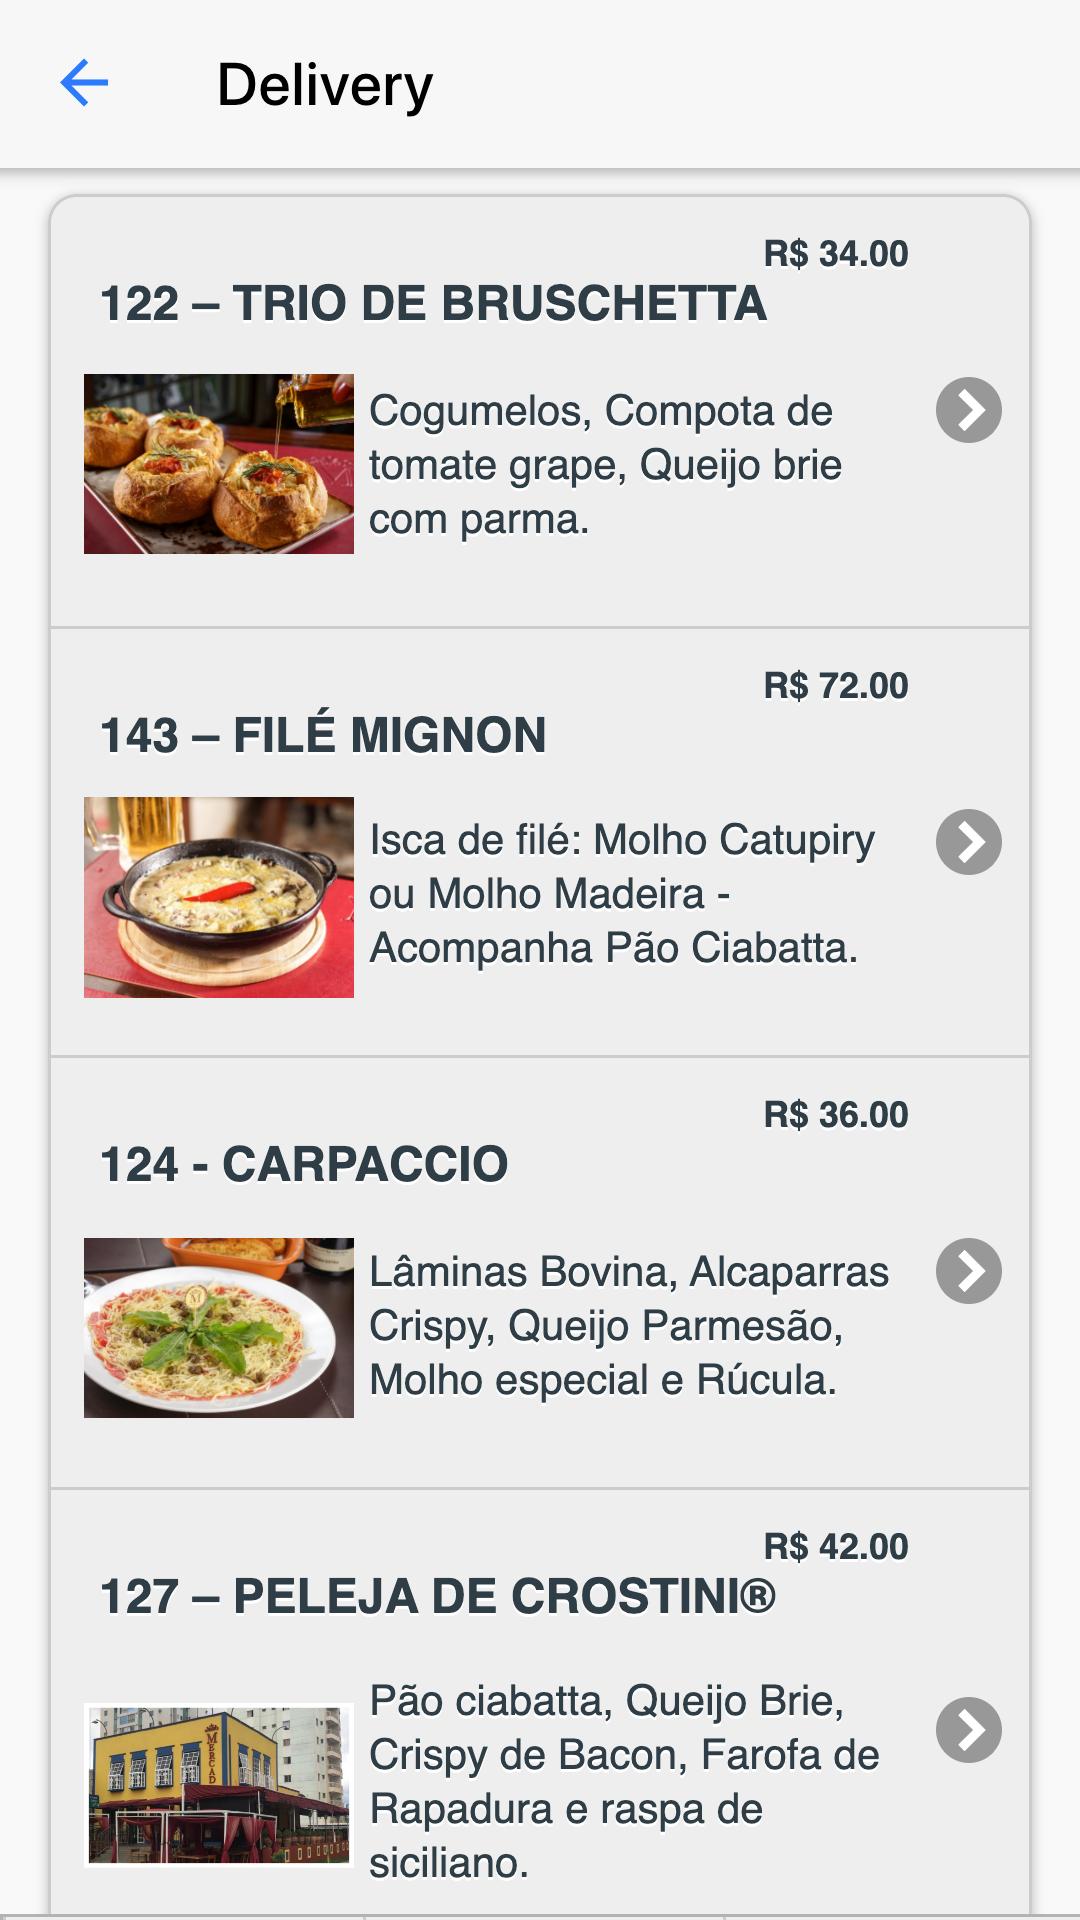Tap the blue back arrow

[84, 82]
